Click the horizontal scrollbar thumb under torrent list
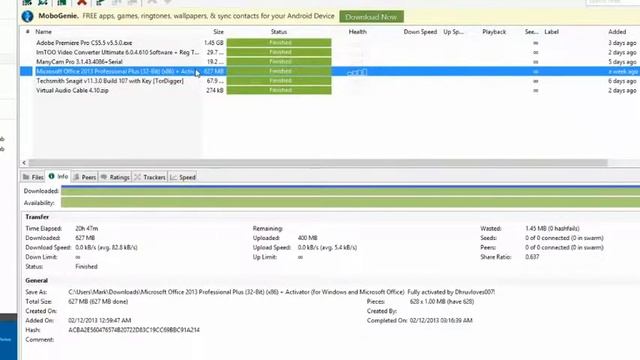 click(x=318, y=163)
